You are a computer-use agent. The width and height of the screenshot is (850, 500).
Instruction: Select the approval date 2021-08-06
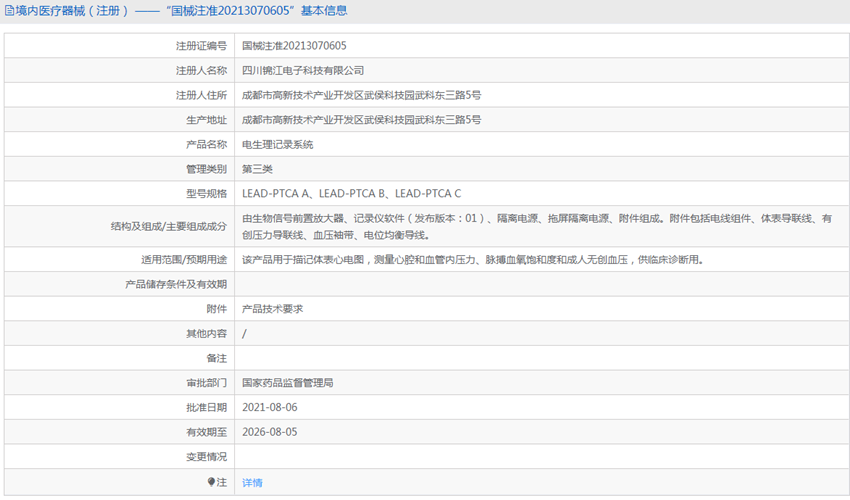pos(269,407)
